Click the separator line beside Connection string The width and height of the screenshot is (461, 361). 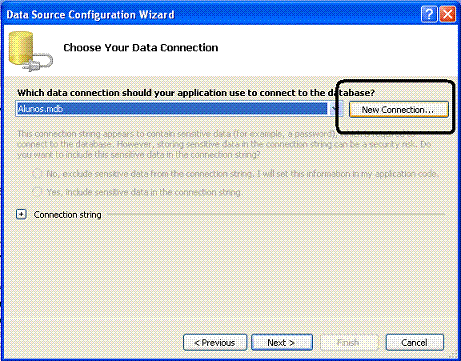pos(276,214)
